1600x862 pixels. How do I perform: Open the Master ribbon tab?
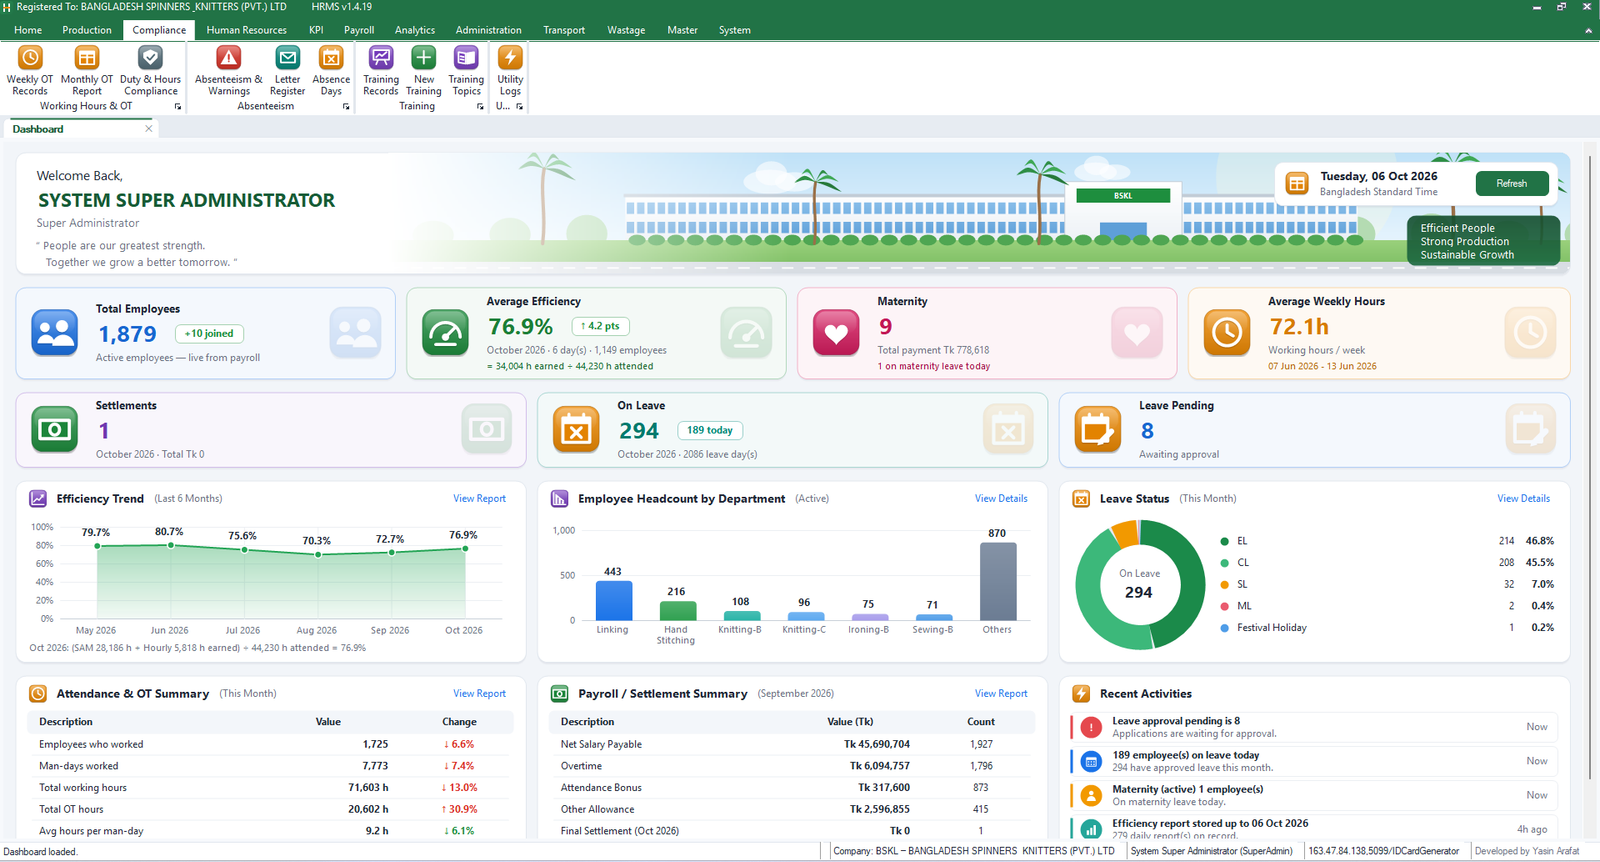point(682,30)
